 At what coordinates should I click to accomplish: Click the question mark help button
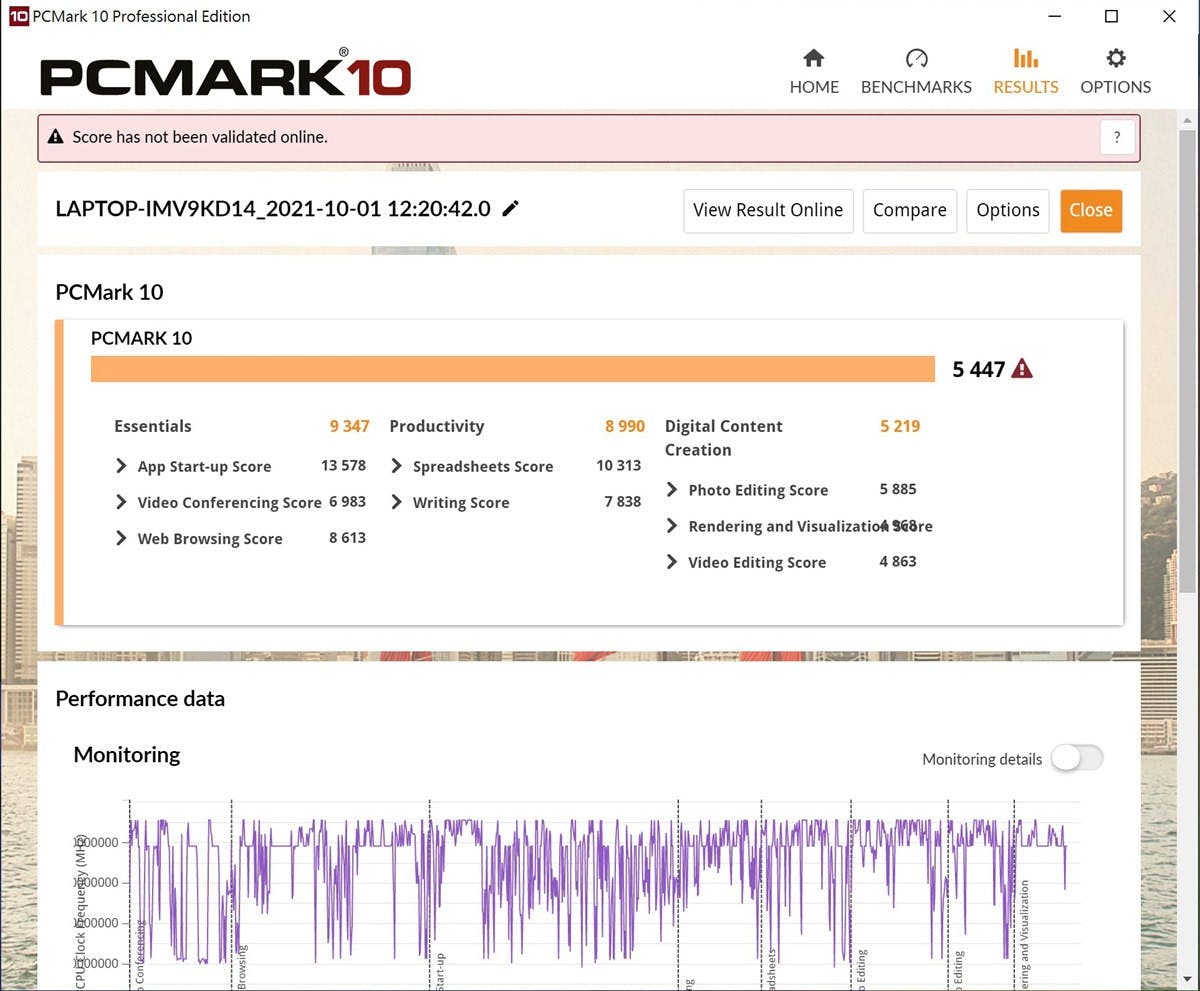click(1118, 137)
